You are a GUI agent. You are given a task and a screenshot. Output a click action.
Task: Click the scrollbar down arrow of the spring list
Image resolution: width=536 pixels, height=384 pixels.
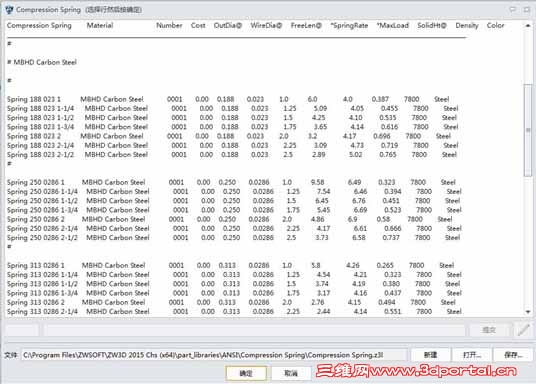528,312
